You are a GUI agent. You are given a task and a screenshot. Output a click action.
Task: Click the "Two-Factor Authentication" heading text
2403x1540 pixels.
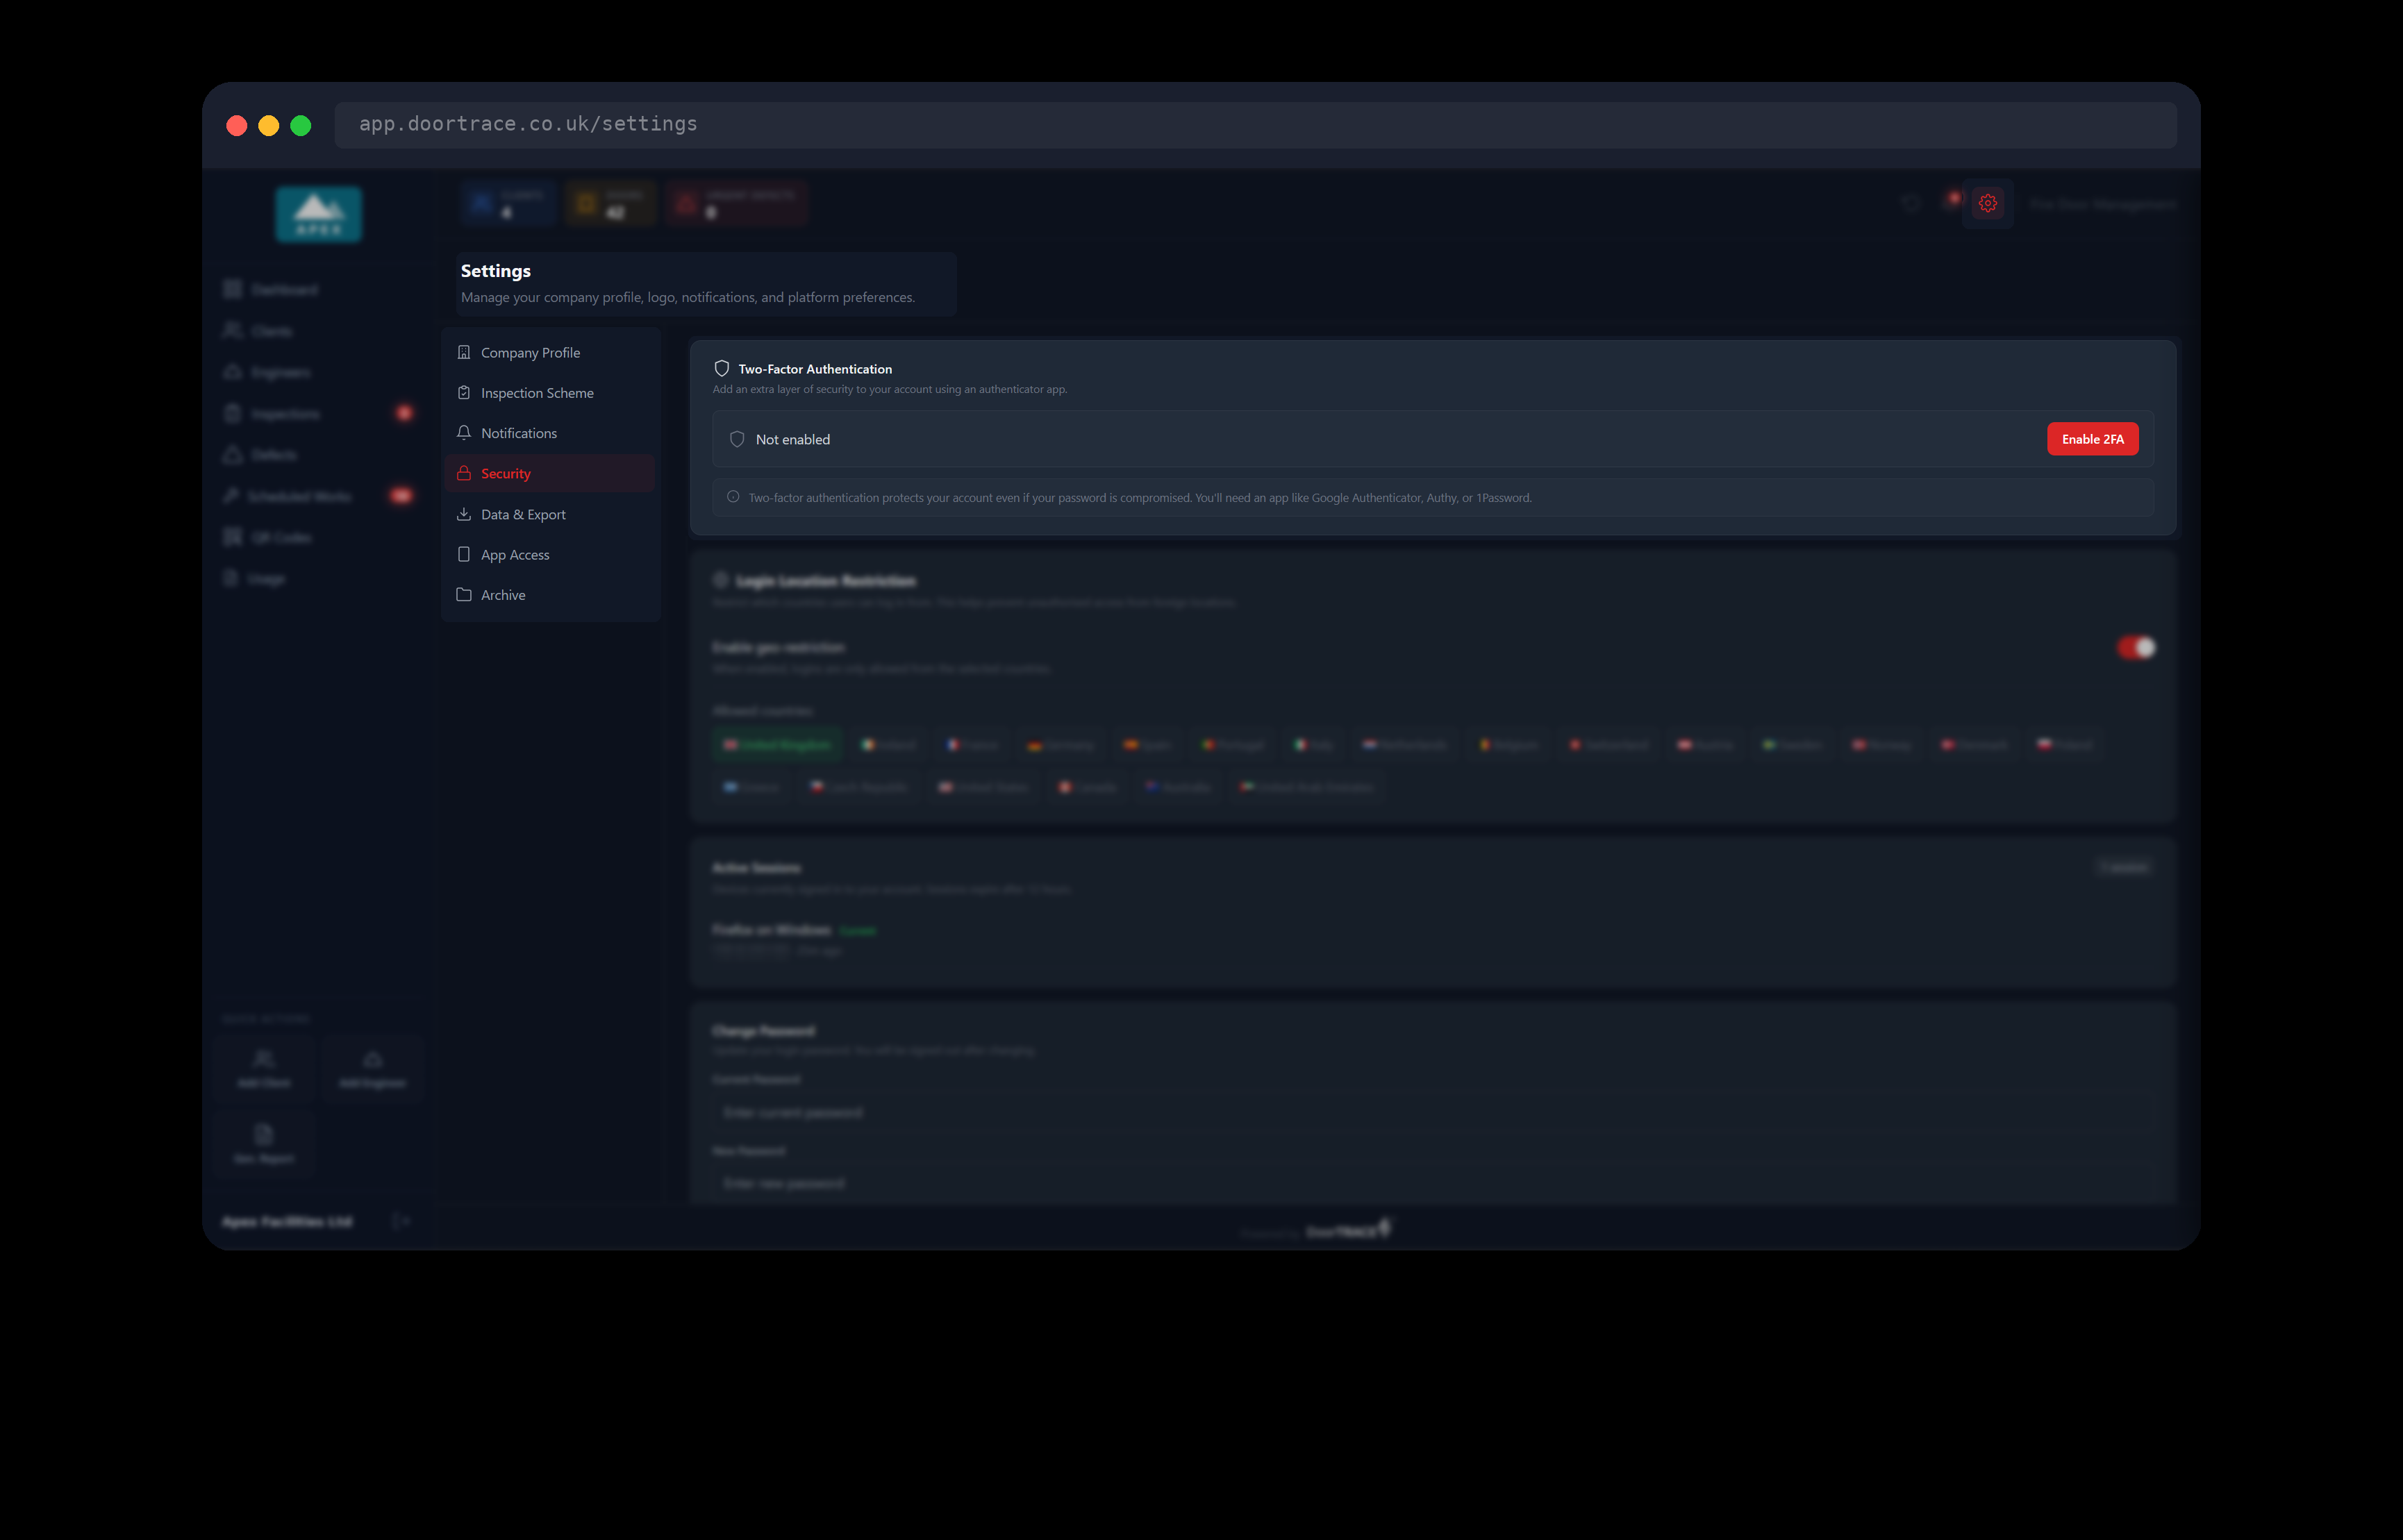click(x=815, y=369)
